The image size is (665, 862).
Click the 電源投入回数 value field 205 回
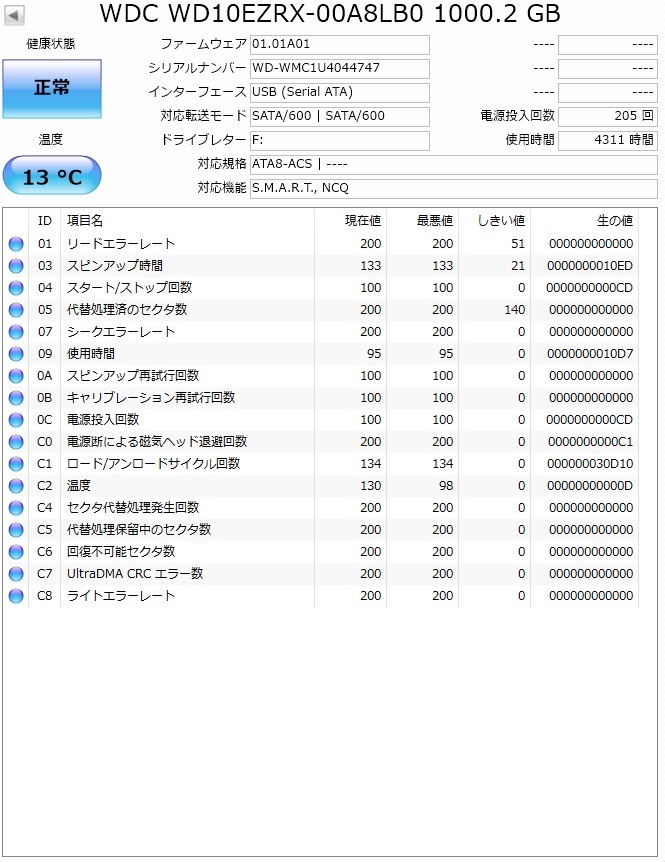click(x=607, y=116)
